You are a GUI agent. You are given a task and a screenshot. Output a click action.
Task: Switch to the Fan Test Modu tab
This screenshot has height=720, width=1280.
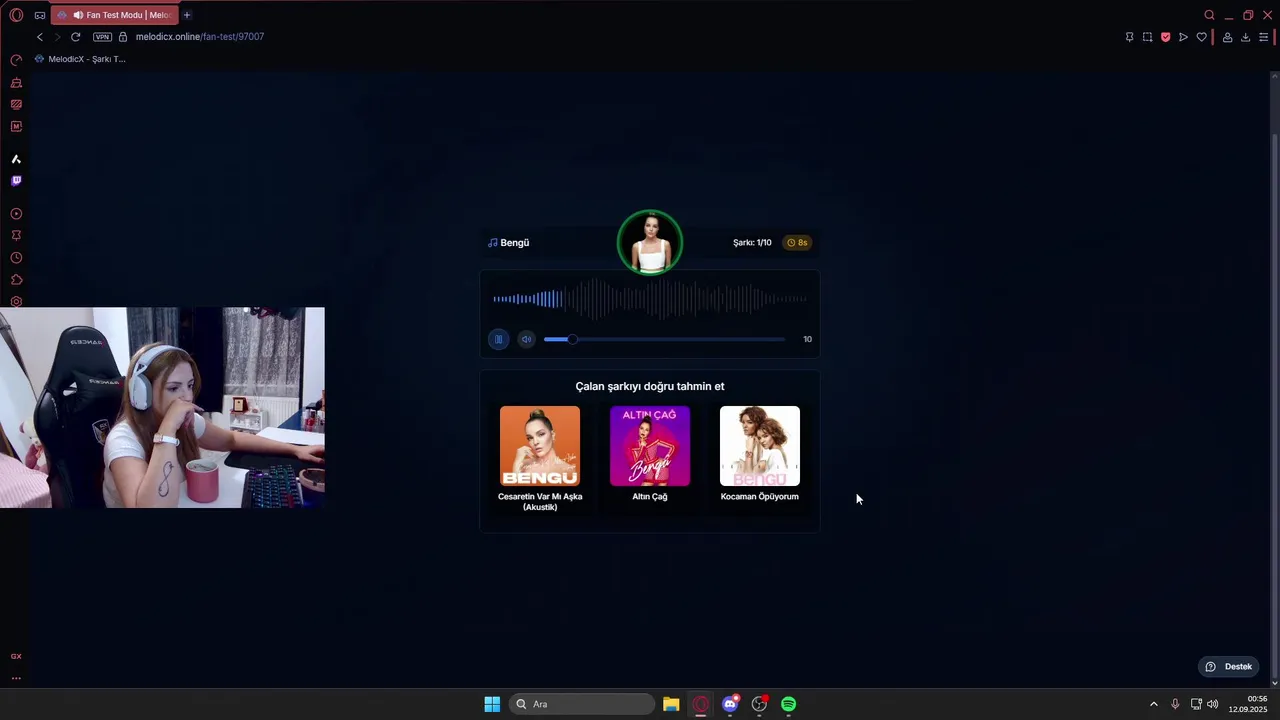point(114,15)
